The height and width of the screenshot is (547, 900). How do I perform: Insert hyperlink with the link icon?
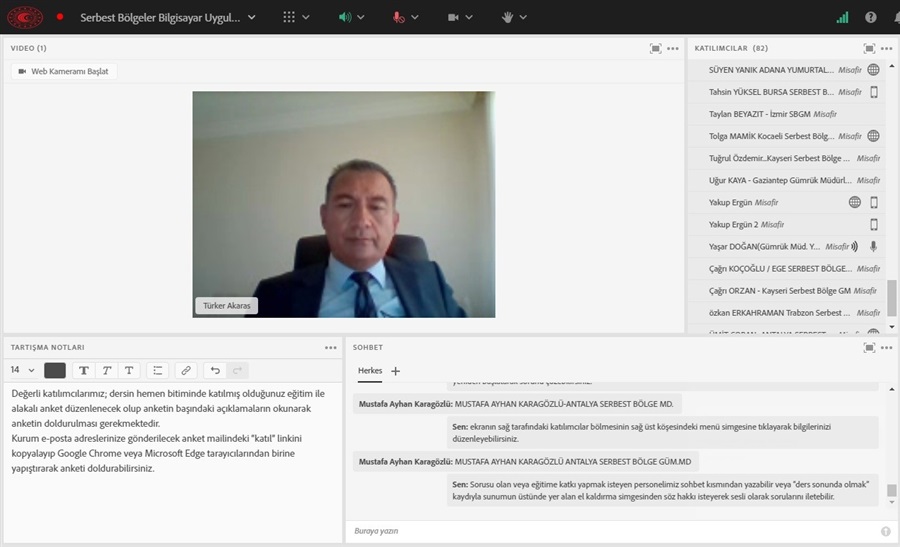(x=186, y=370)
